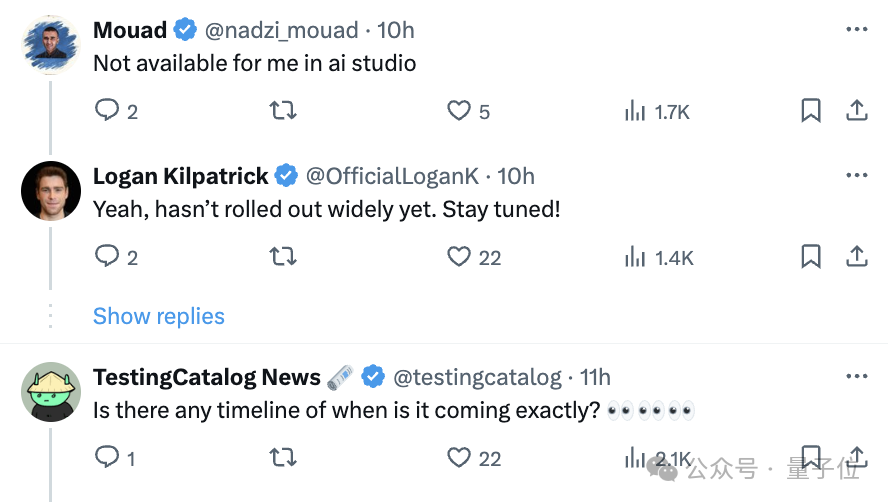This screenshot has height=504, width=888.
Task: Retweet Mouad's post about ai studio
Action: [x=283, y=110]
